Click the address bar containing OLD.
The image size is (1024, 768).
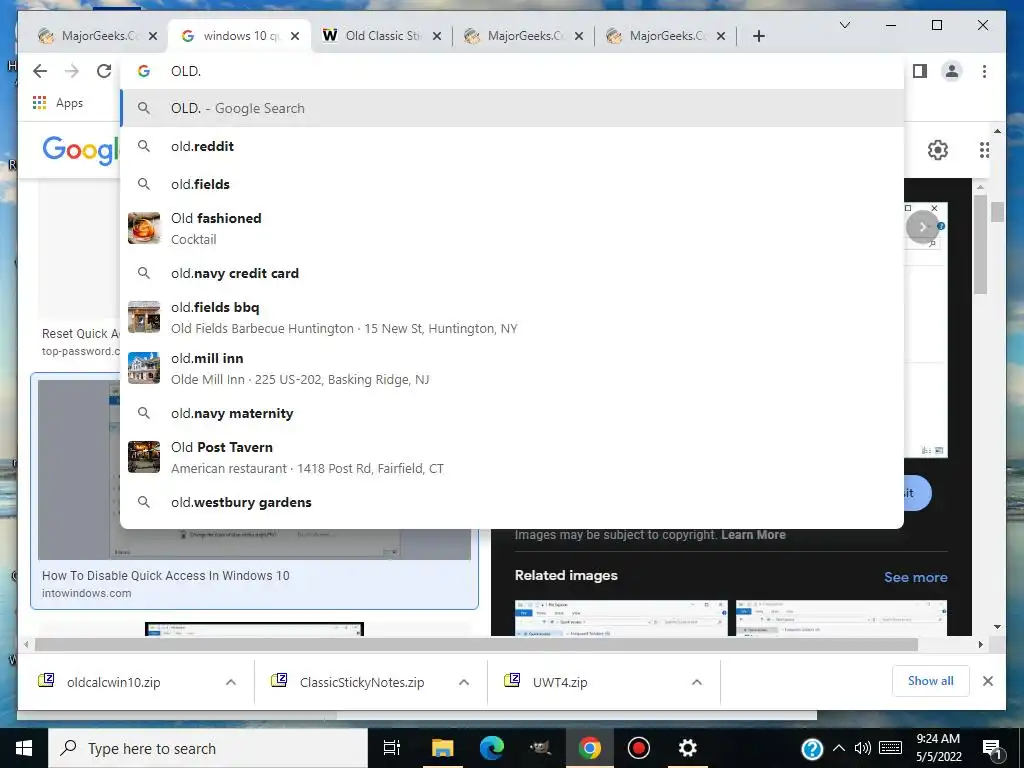(x=512, y=71)
